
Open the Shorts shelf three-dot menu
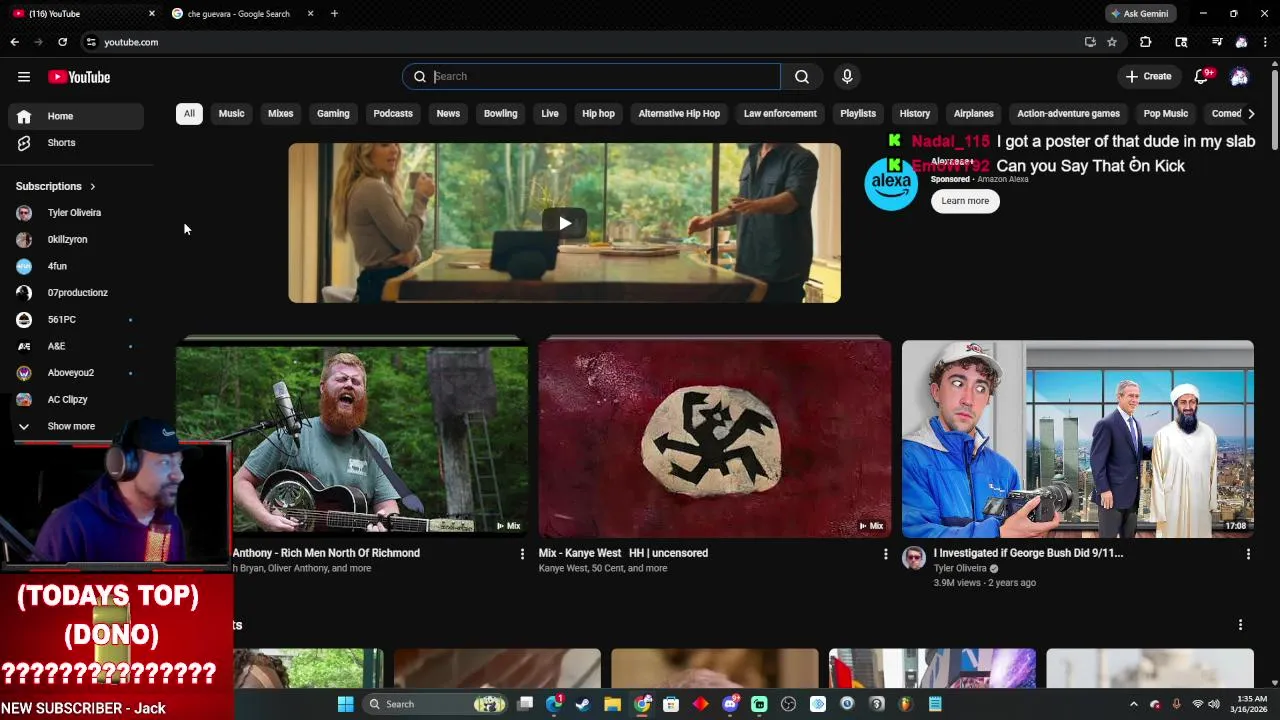[1240, 625]
